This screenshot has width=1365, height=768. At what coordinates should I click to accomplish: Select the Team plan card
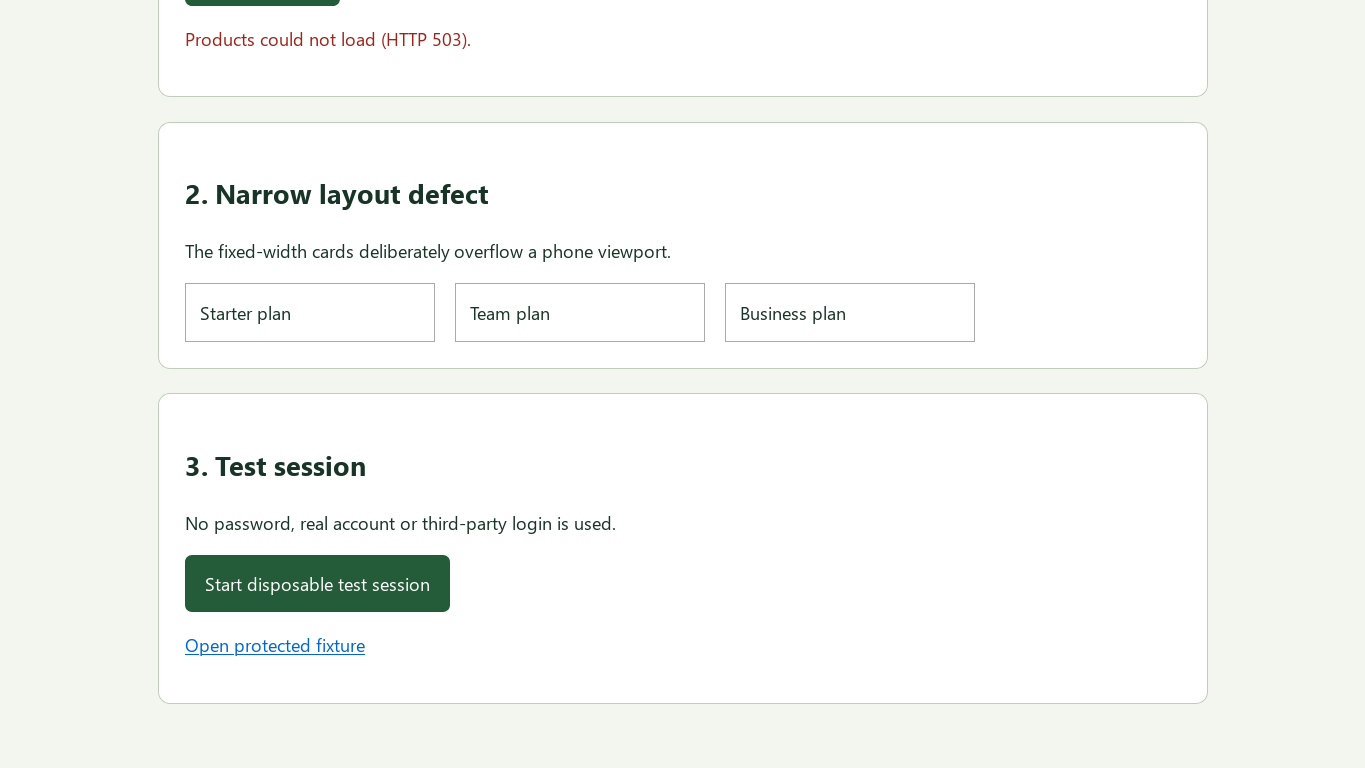click(580, 312)
